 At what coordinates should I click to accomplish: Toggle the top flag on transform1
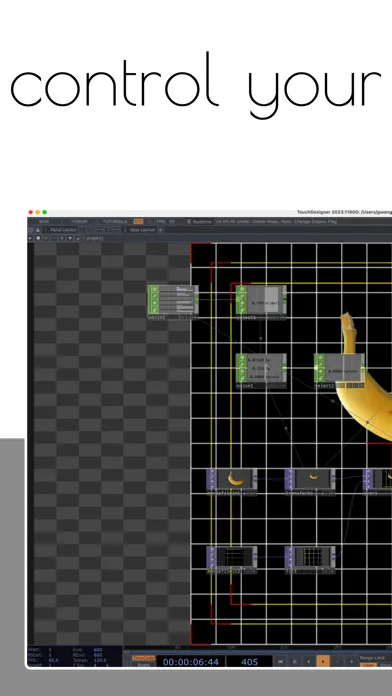point(290,471)
